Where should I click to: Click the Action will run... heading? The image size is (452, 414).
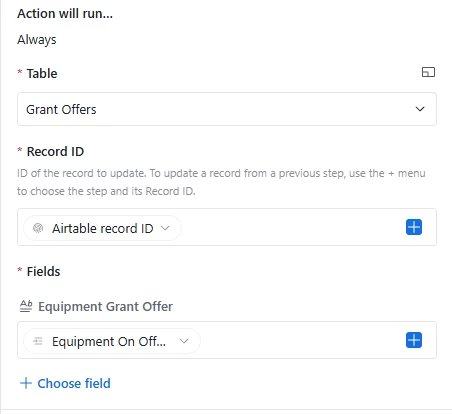point(65,14)
